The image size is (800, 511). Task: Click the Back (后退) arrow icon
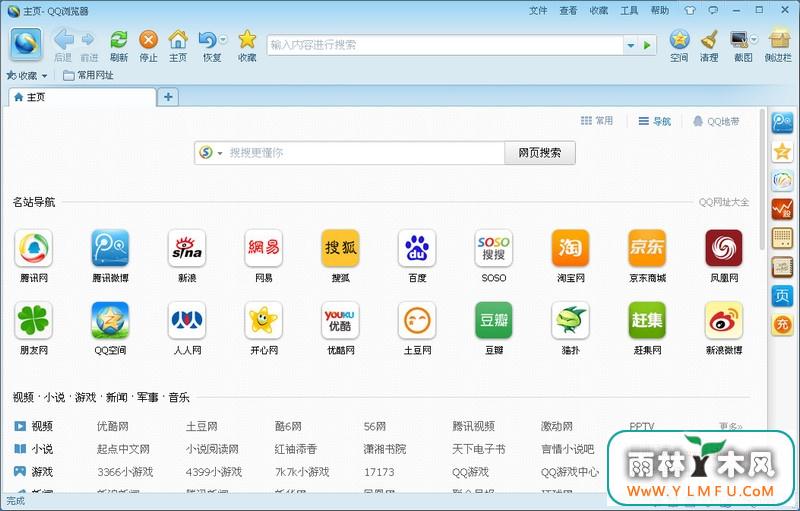tap(63, 39)
